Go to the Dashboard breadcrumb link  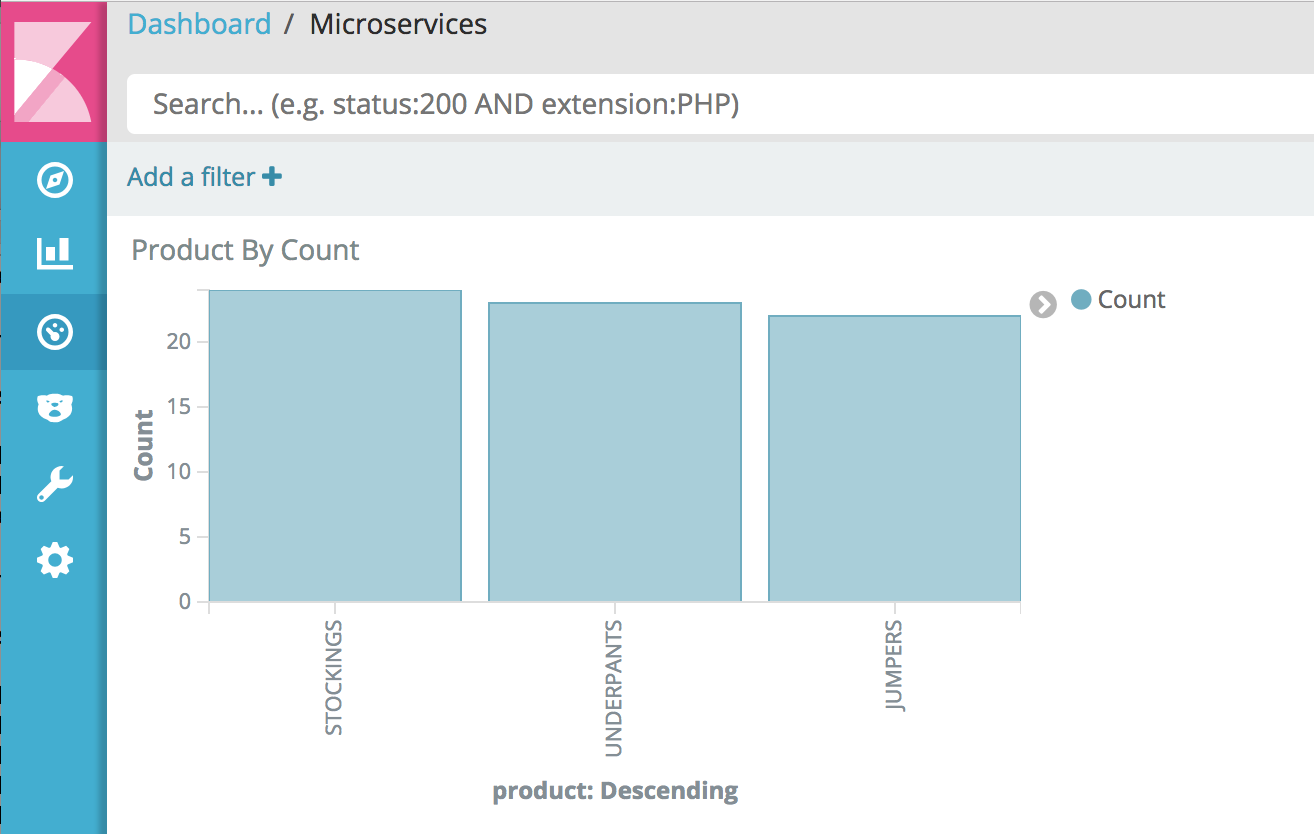199,24
